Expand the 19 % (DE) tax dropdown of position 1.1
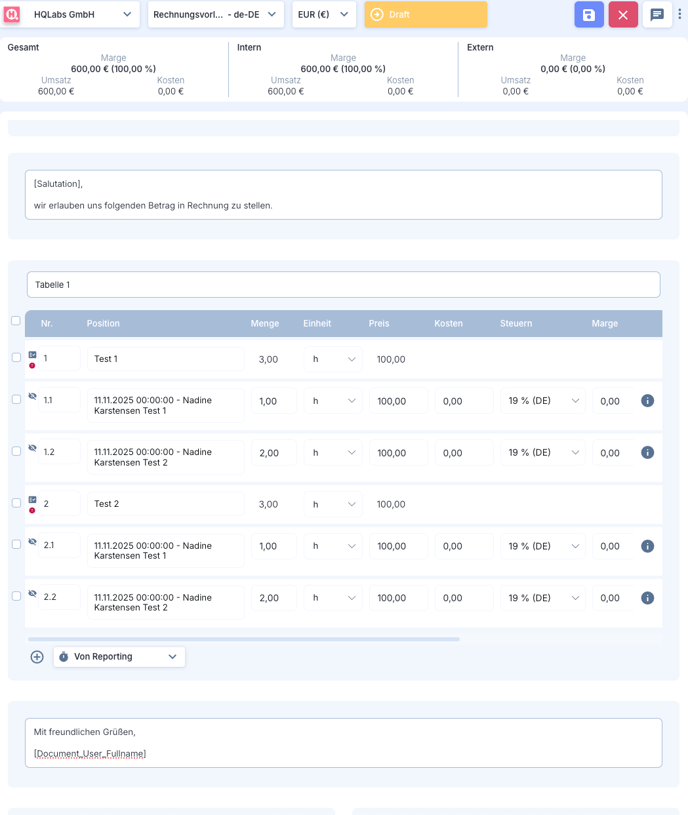 pyautogui.click(x=543, y=401)
